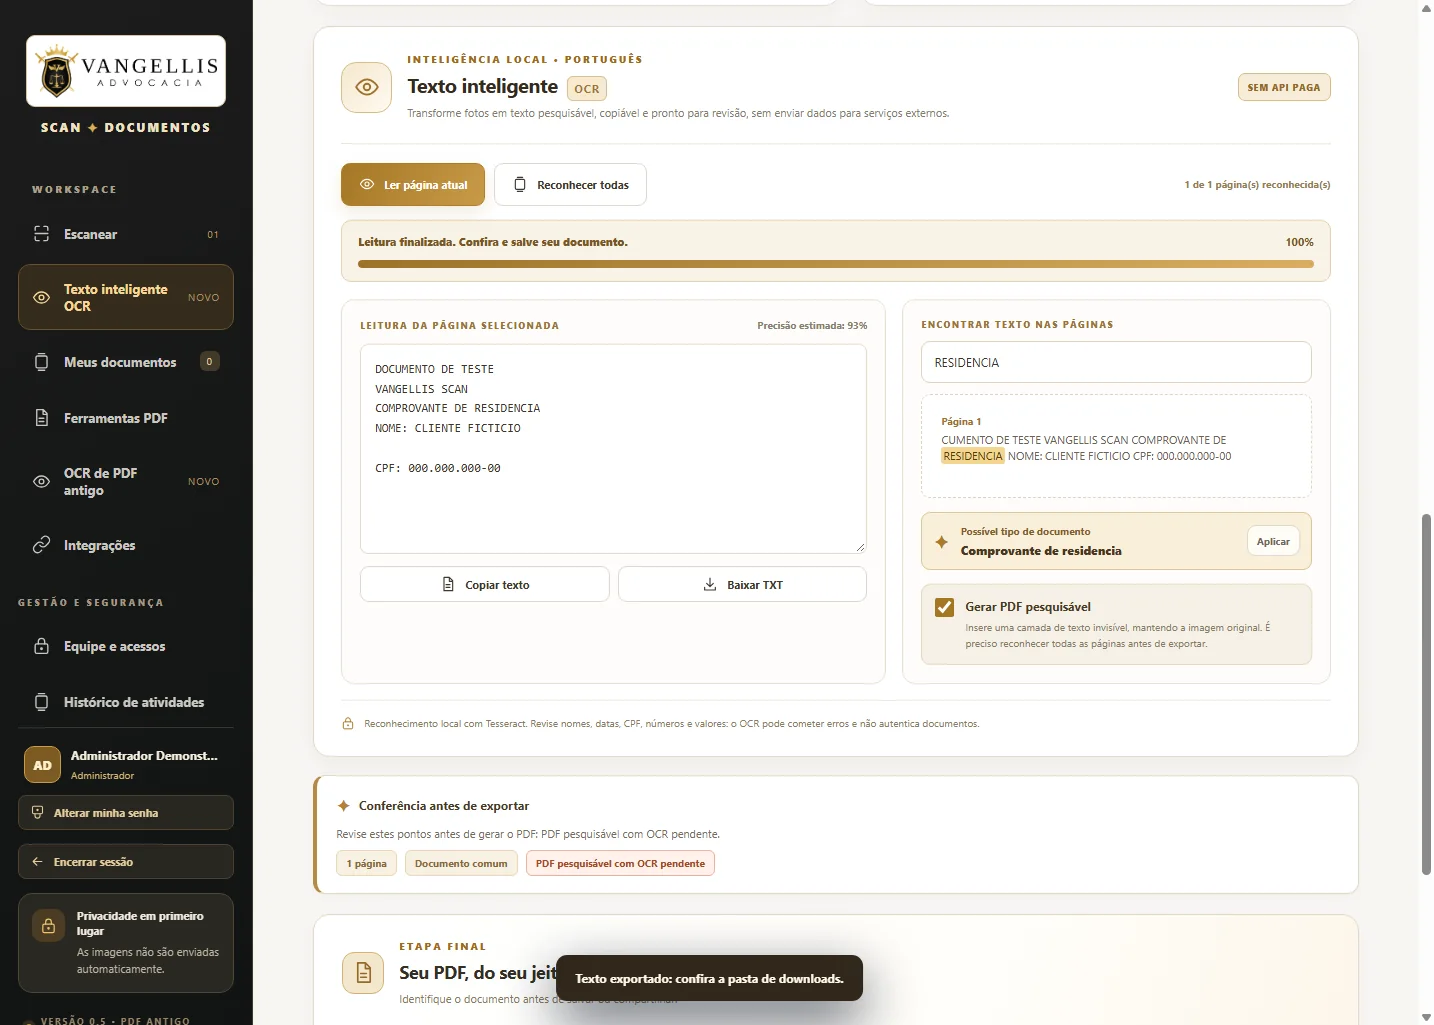Click the lock icon for Equipe e acessos
This screenshot has height=1025, width=1434.
click(x=41, y=646)
